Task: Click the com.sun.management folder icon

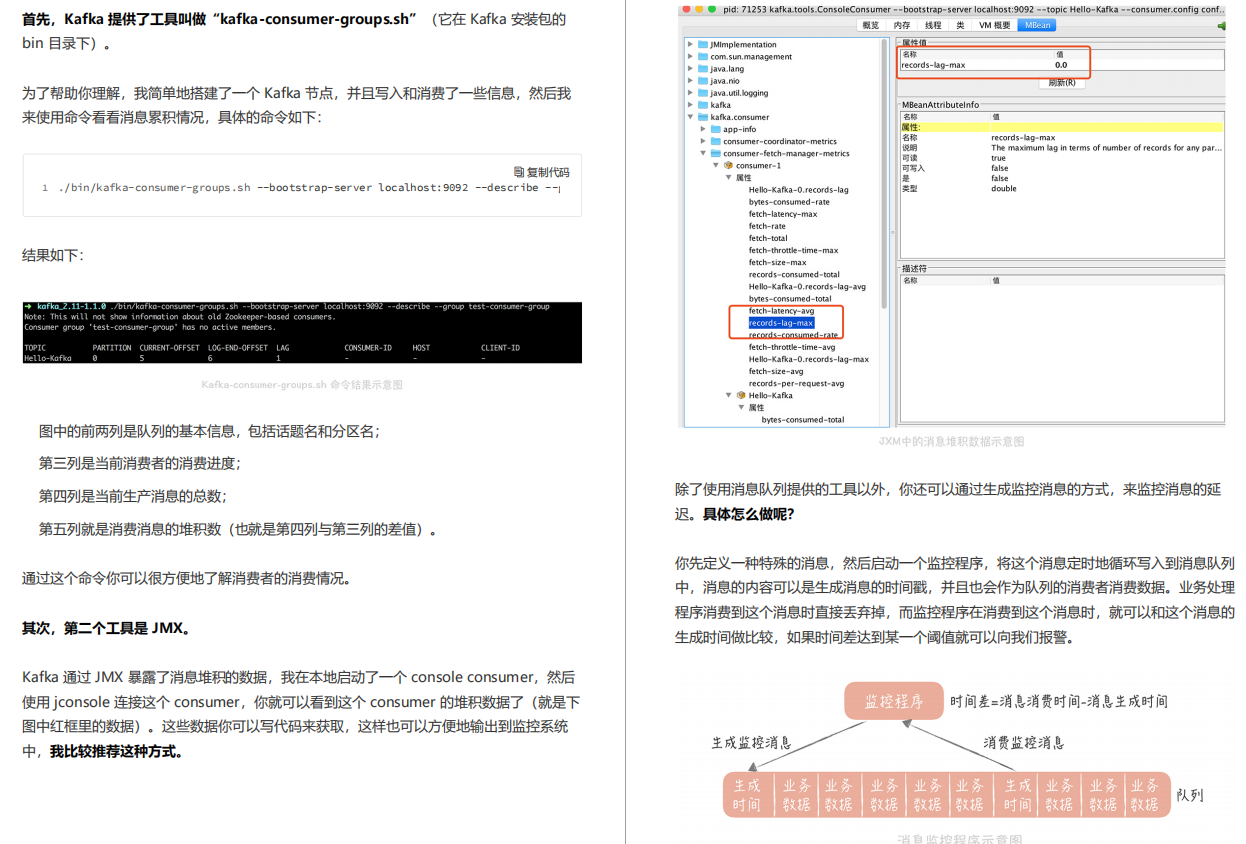Action: tap(703, 57)
